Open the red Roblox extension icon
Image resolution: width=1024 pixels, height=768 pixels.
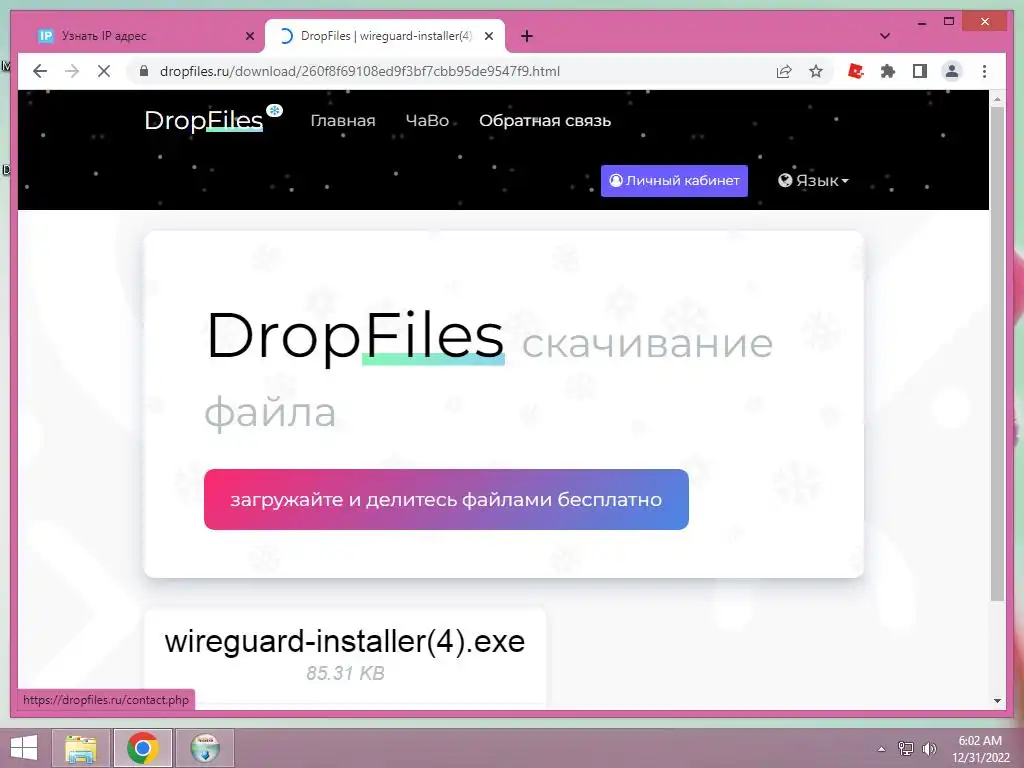[856, 71]
